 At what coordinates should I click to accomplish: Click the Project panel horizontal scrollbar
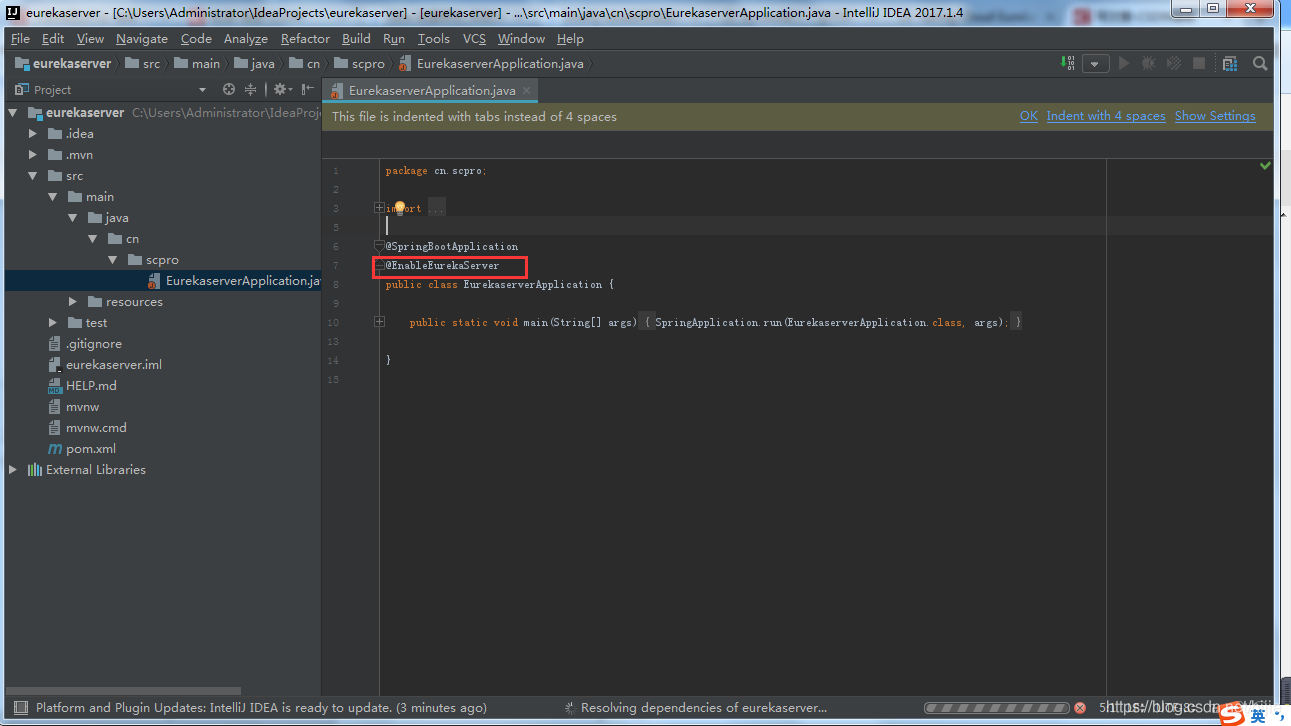(123, 690)
